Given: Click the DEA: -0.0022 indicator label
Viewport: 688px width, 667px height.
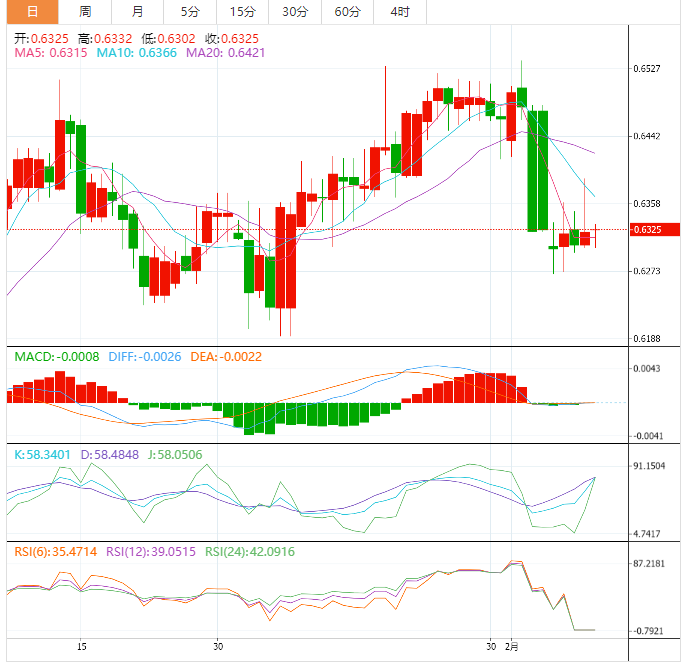Looking at the screenshot, I should click(x=226, y=357).
